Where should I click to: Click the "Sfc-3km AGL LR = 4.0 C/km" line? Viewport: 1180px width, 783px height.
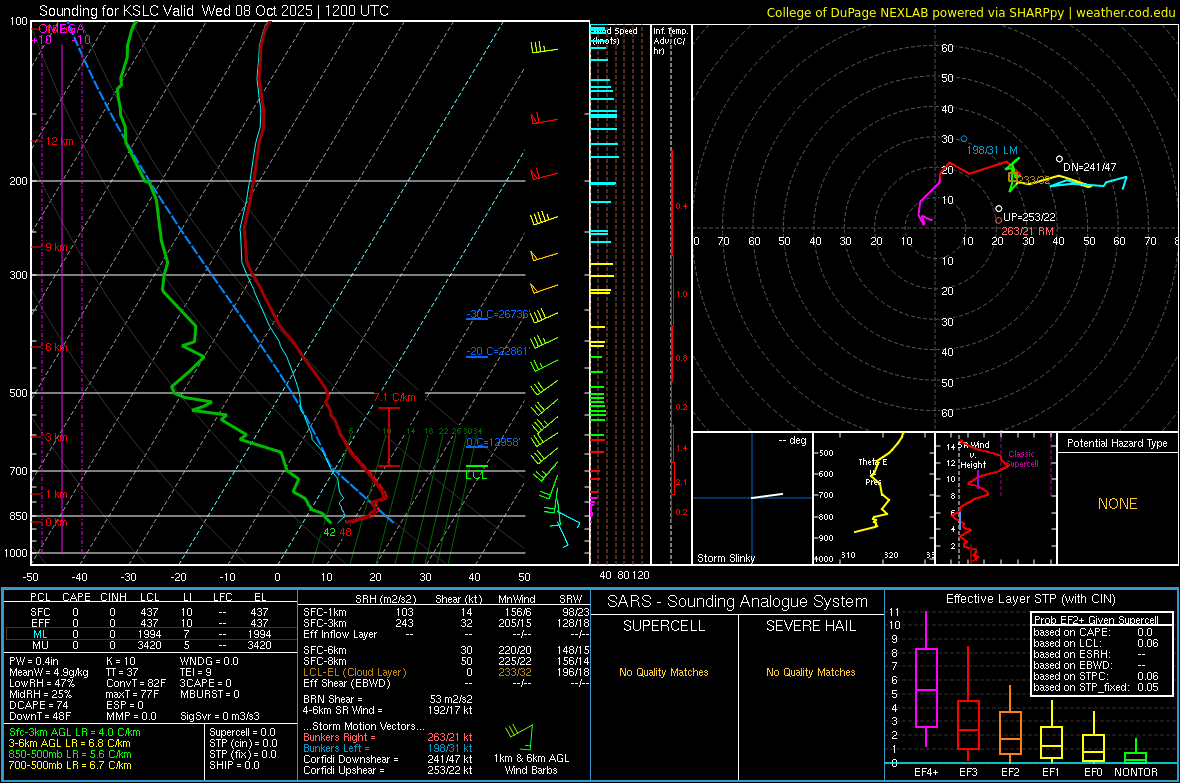(75, 733)
